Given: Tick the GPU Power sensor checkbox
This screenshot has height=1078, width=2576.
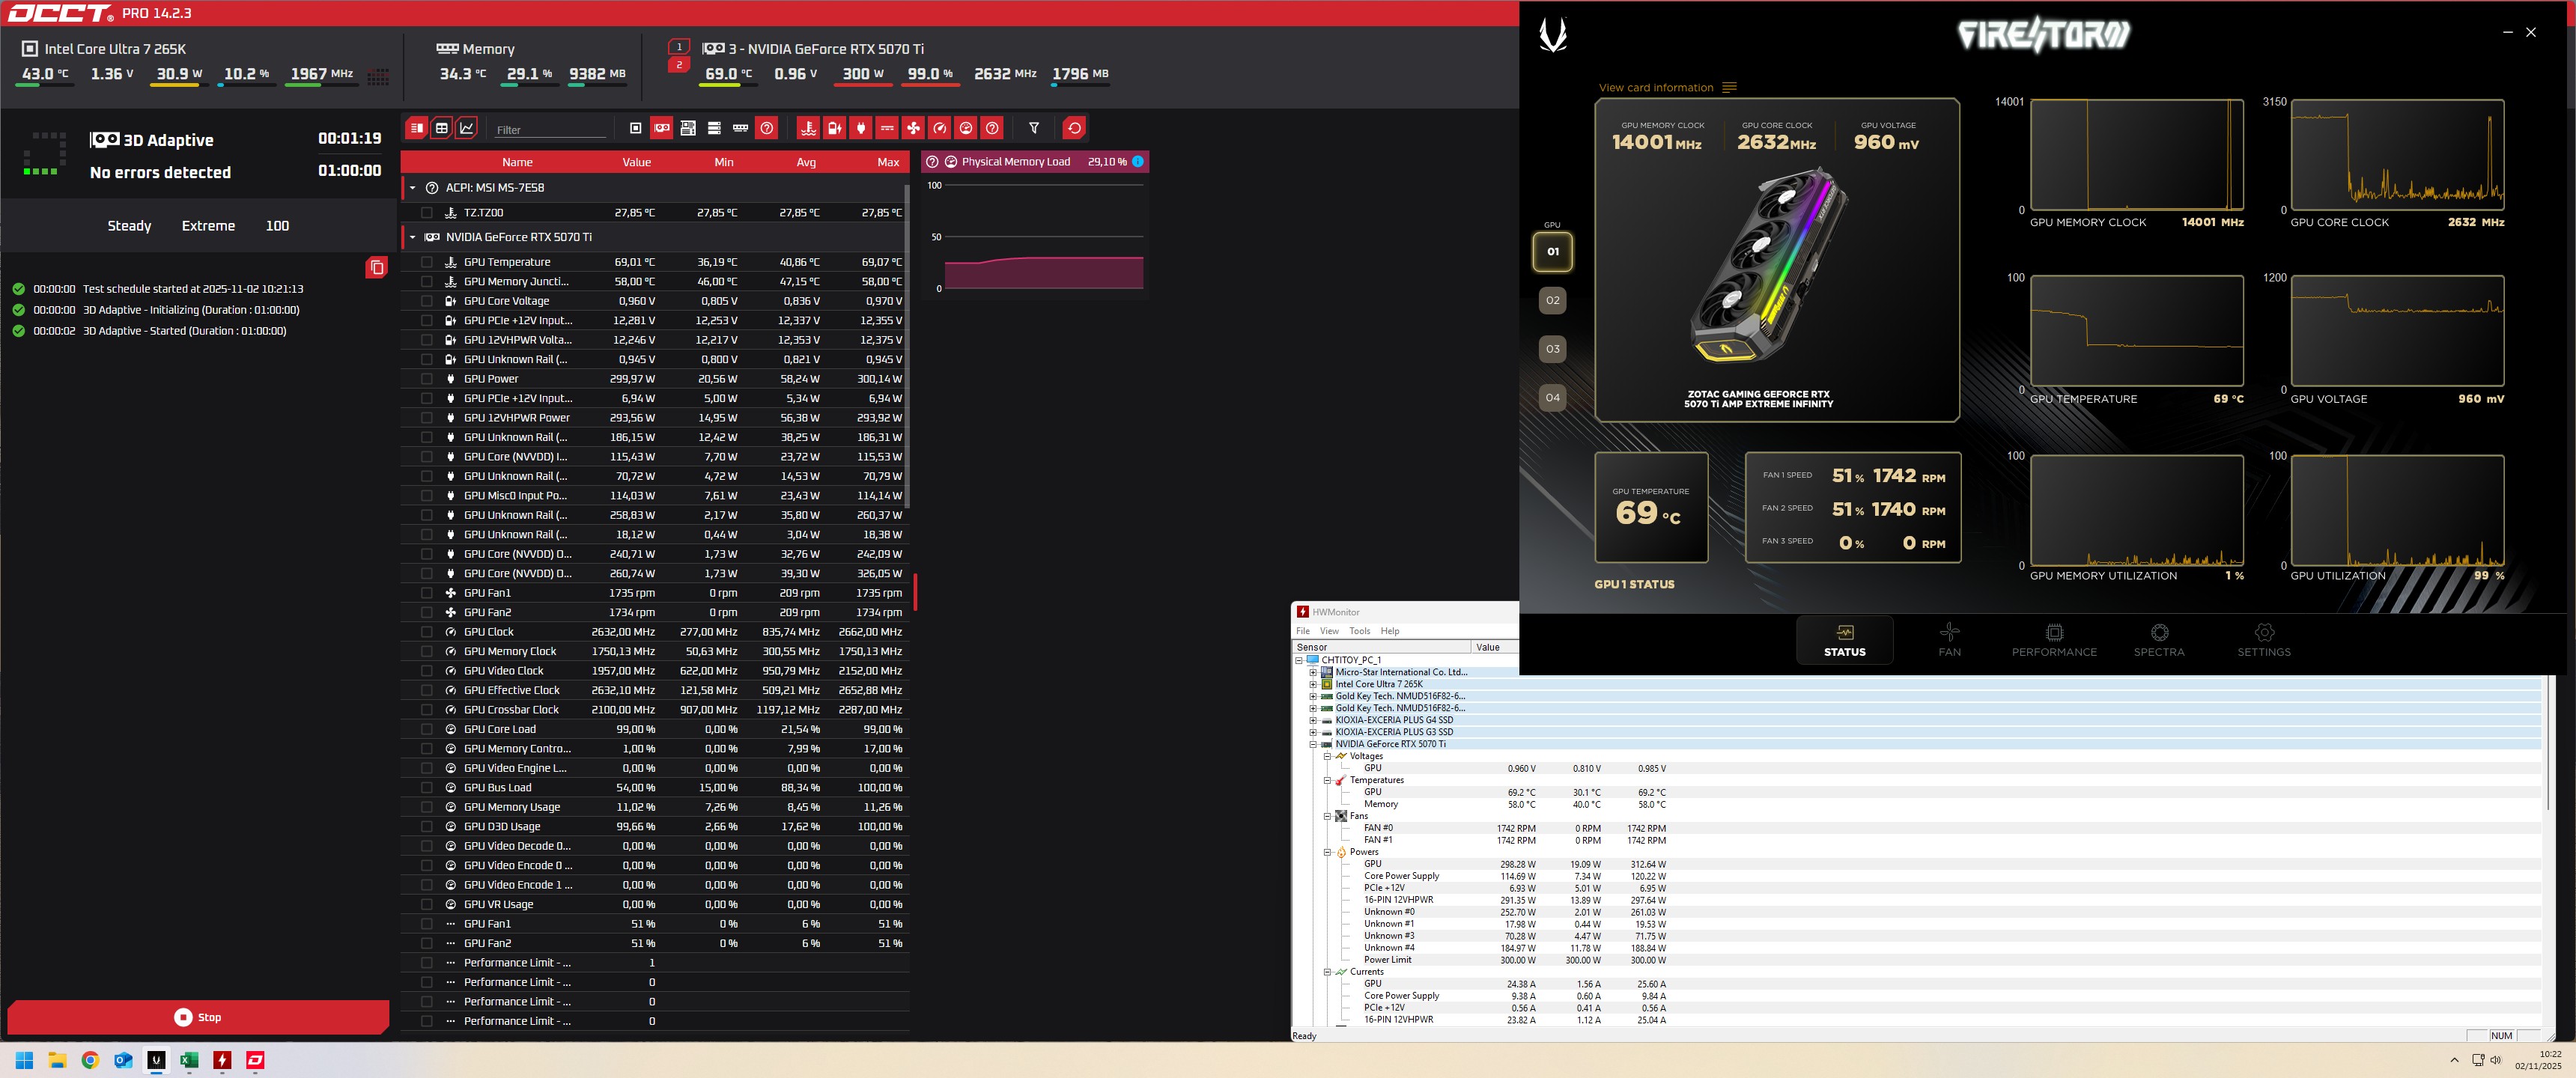Looking at the screenshot, I should tap(427, 379).
